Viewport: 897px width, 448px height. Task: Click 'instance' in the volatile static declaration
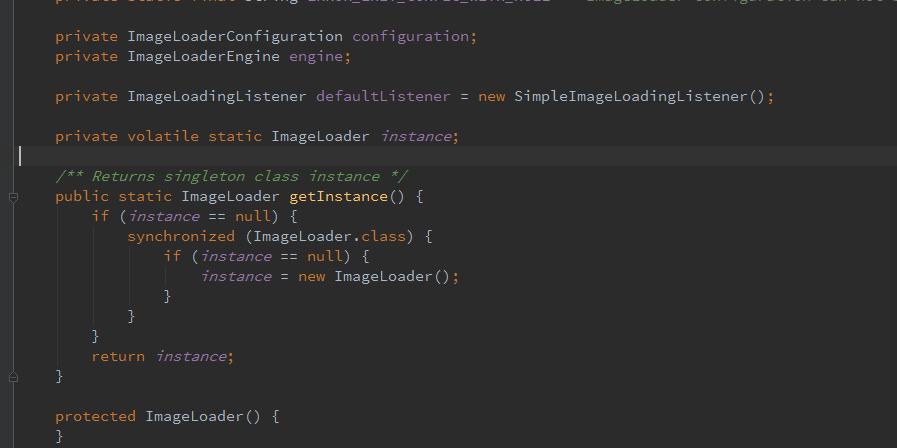416,136
